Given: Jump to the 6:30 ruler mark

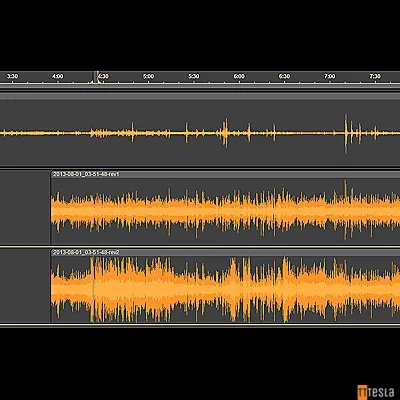Looking at the screenshot, I should coord(284,76).
